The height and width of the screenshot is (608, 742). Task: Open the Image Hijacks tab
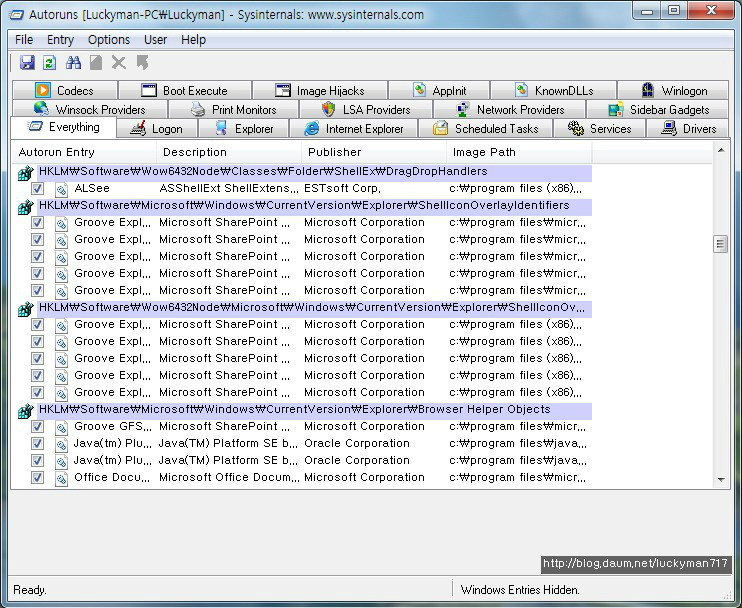tap(320, 90)
